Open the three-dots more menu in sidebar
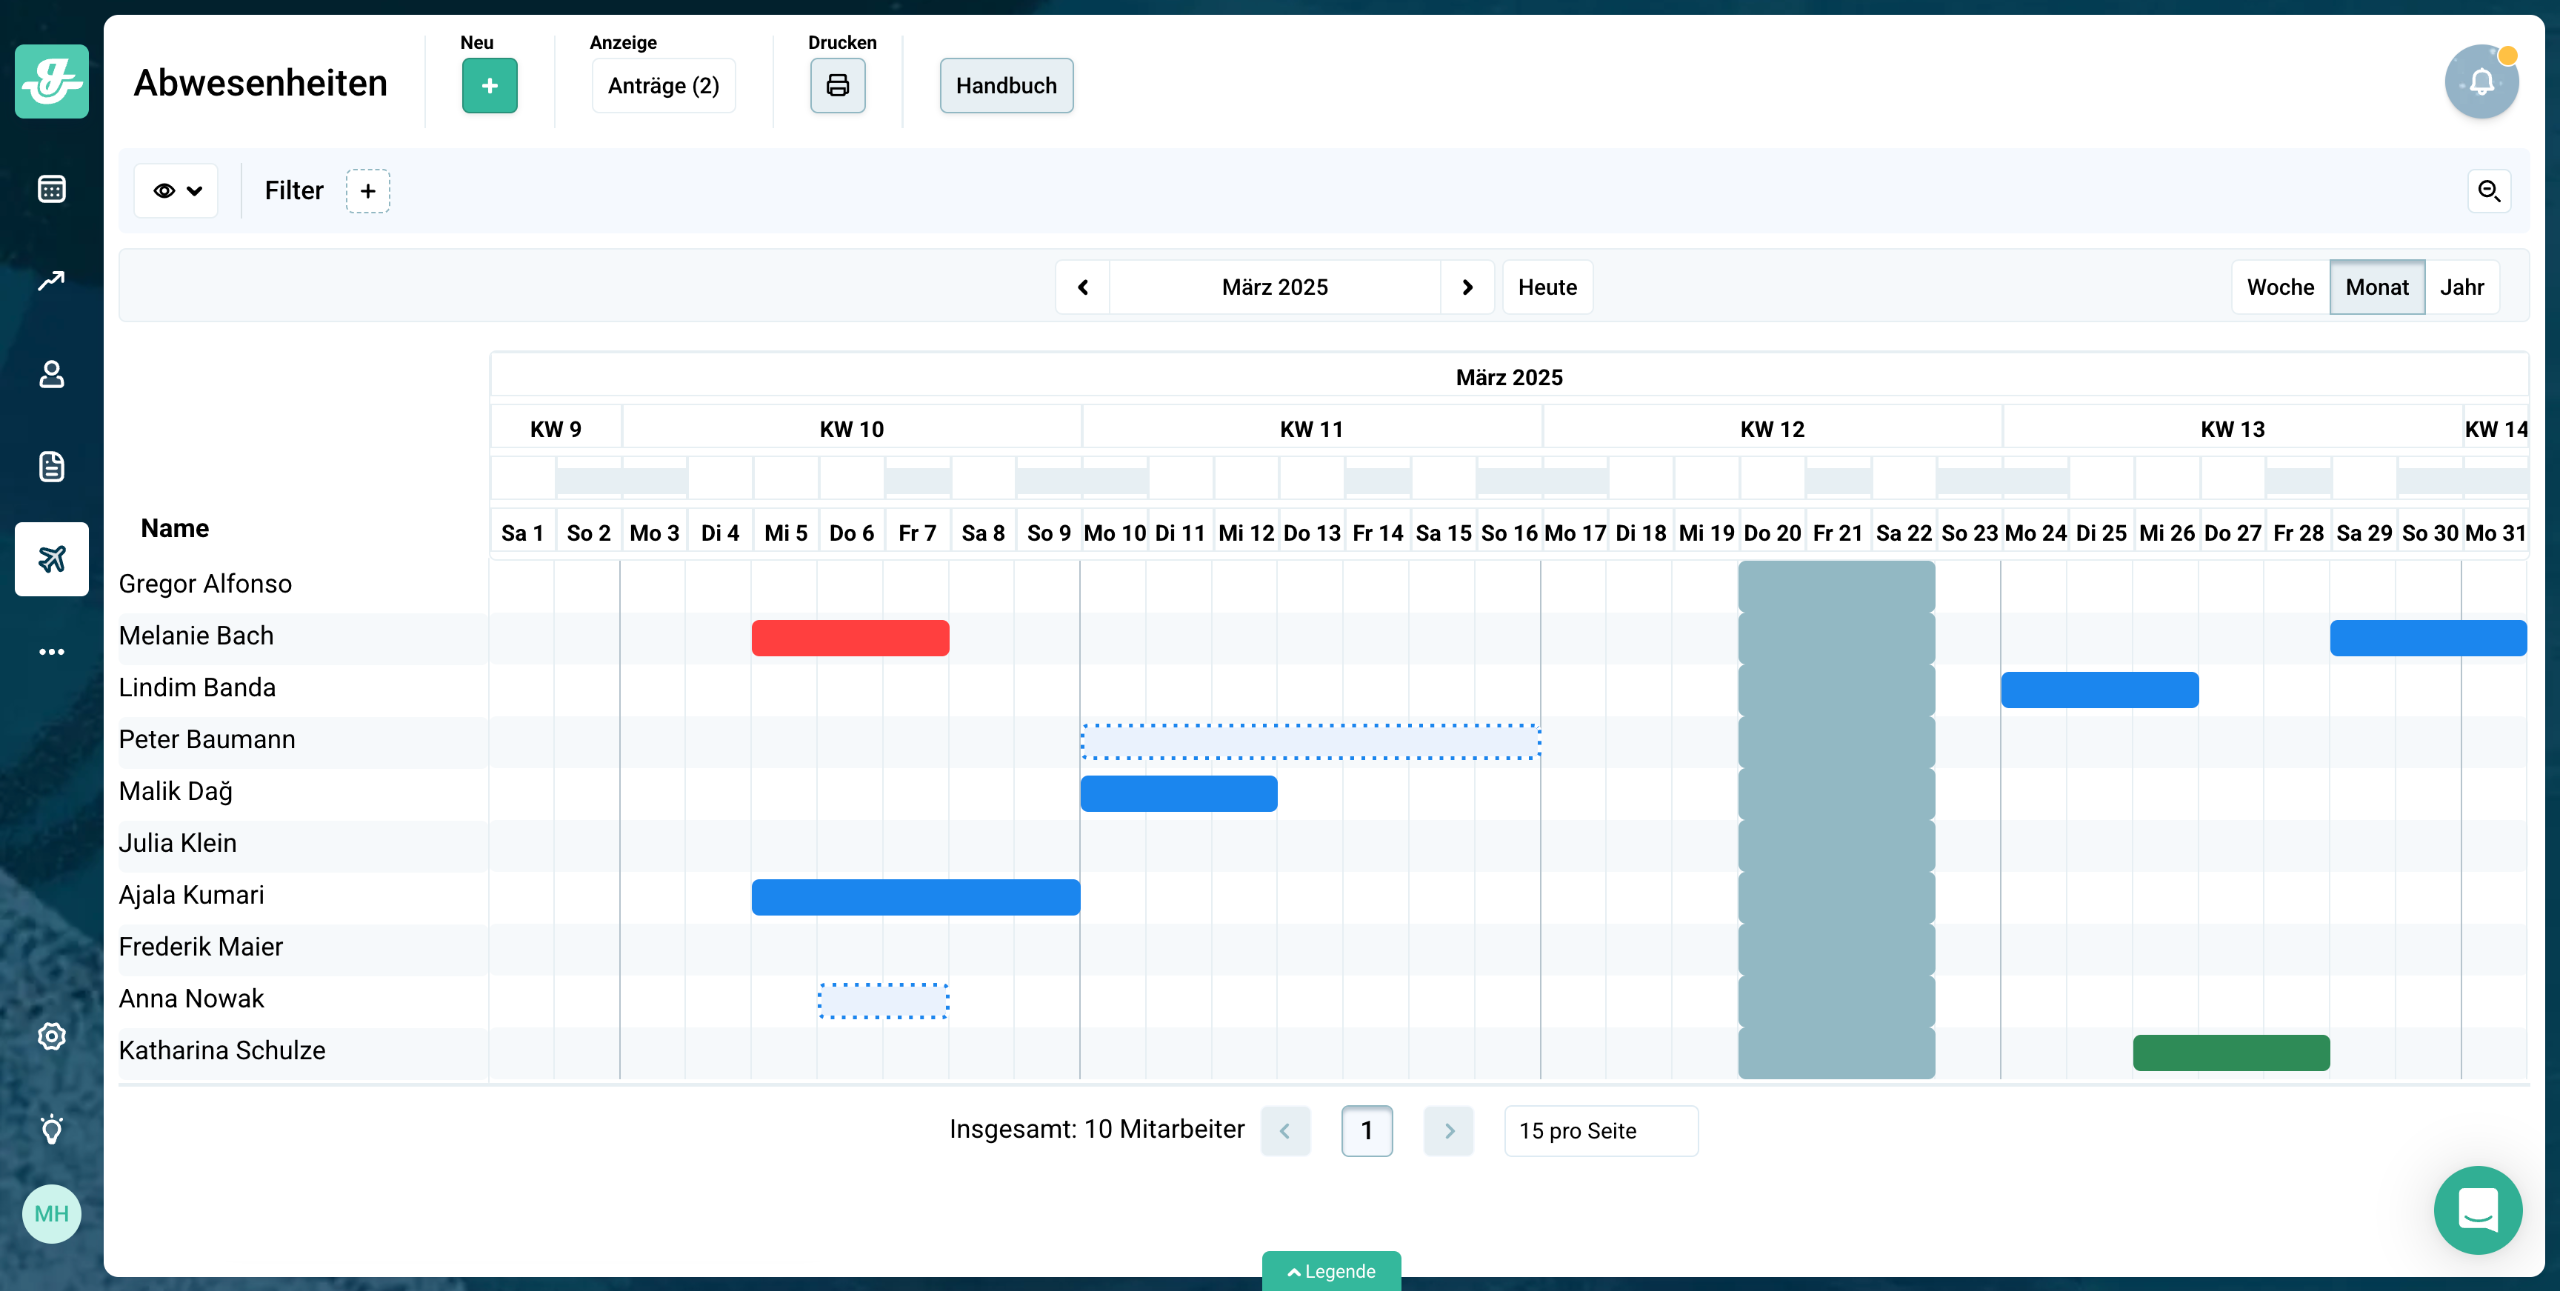This screenshot has width=2560, height=1291. click(51, 652)
